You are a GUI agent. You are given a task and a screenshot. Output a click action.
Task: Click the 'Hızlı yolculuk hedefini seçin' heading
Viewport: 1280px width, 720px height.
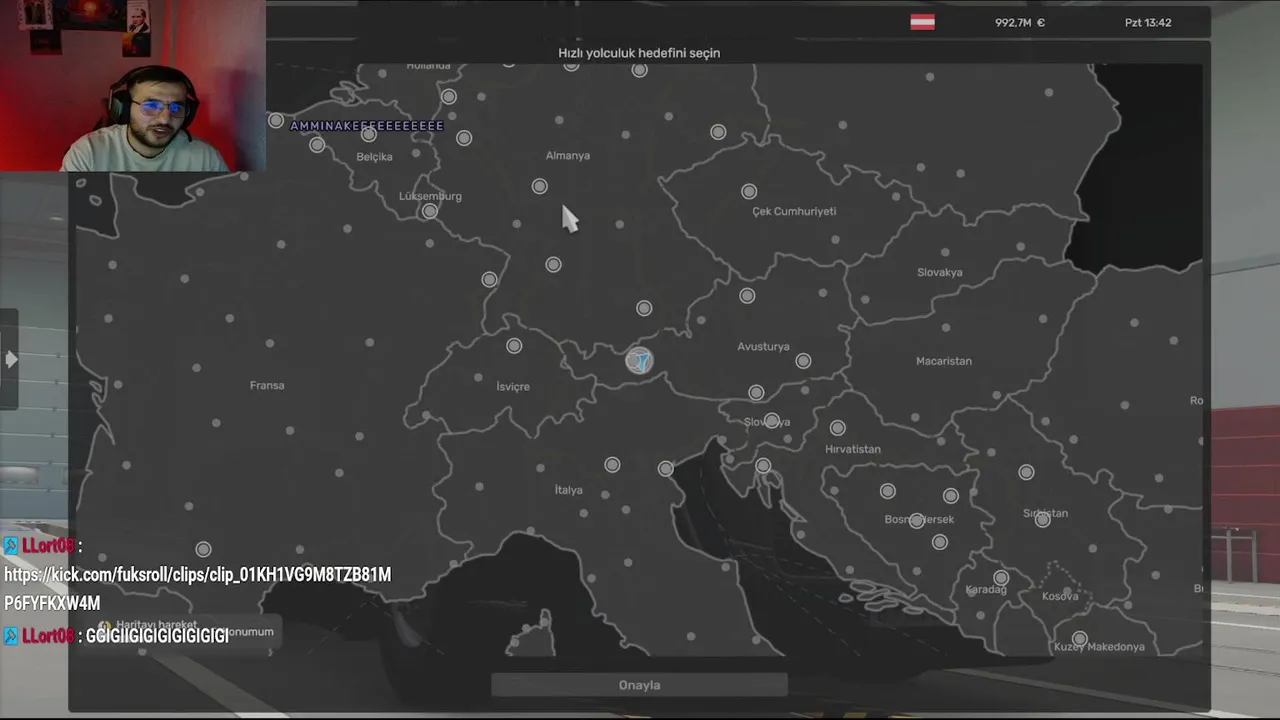pos(639,53)
